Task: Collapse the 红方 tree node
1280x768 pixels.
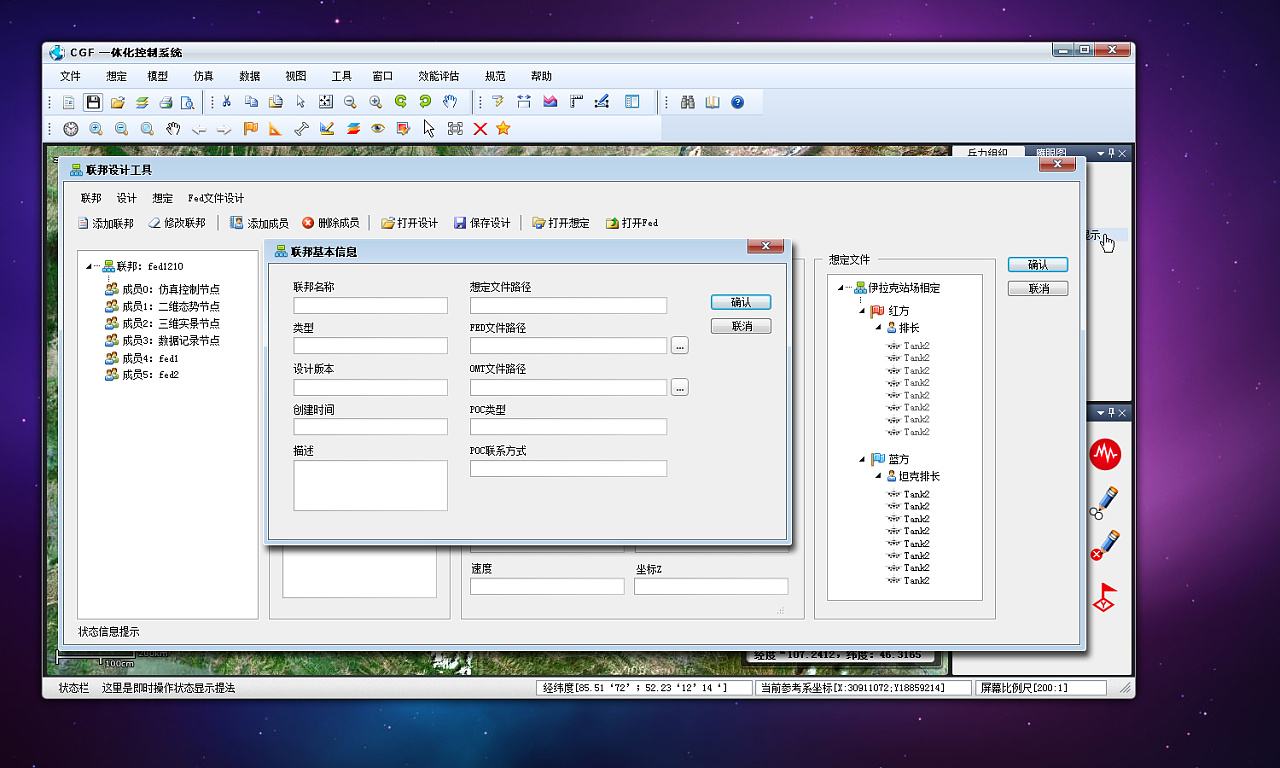Action: 862,311
